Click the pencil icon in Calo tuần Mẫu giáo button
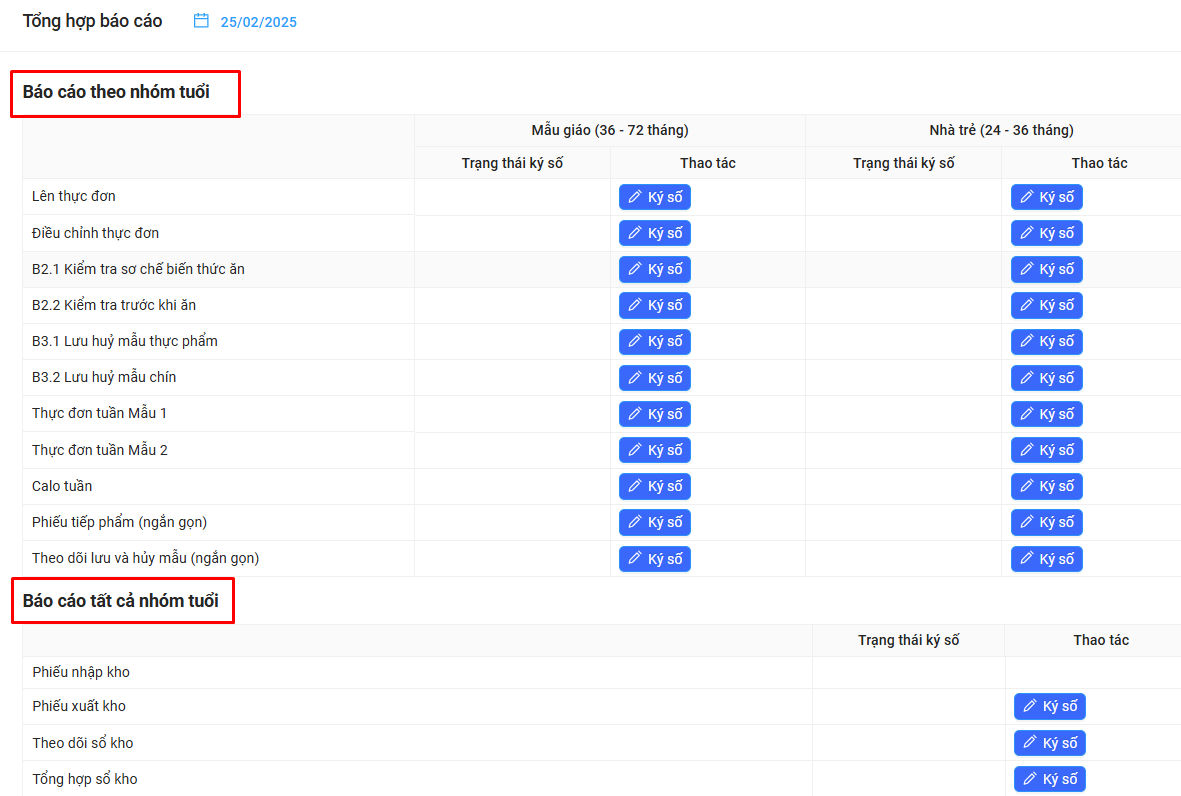 click(x=635, y=486)
